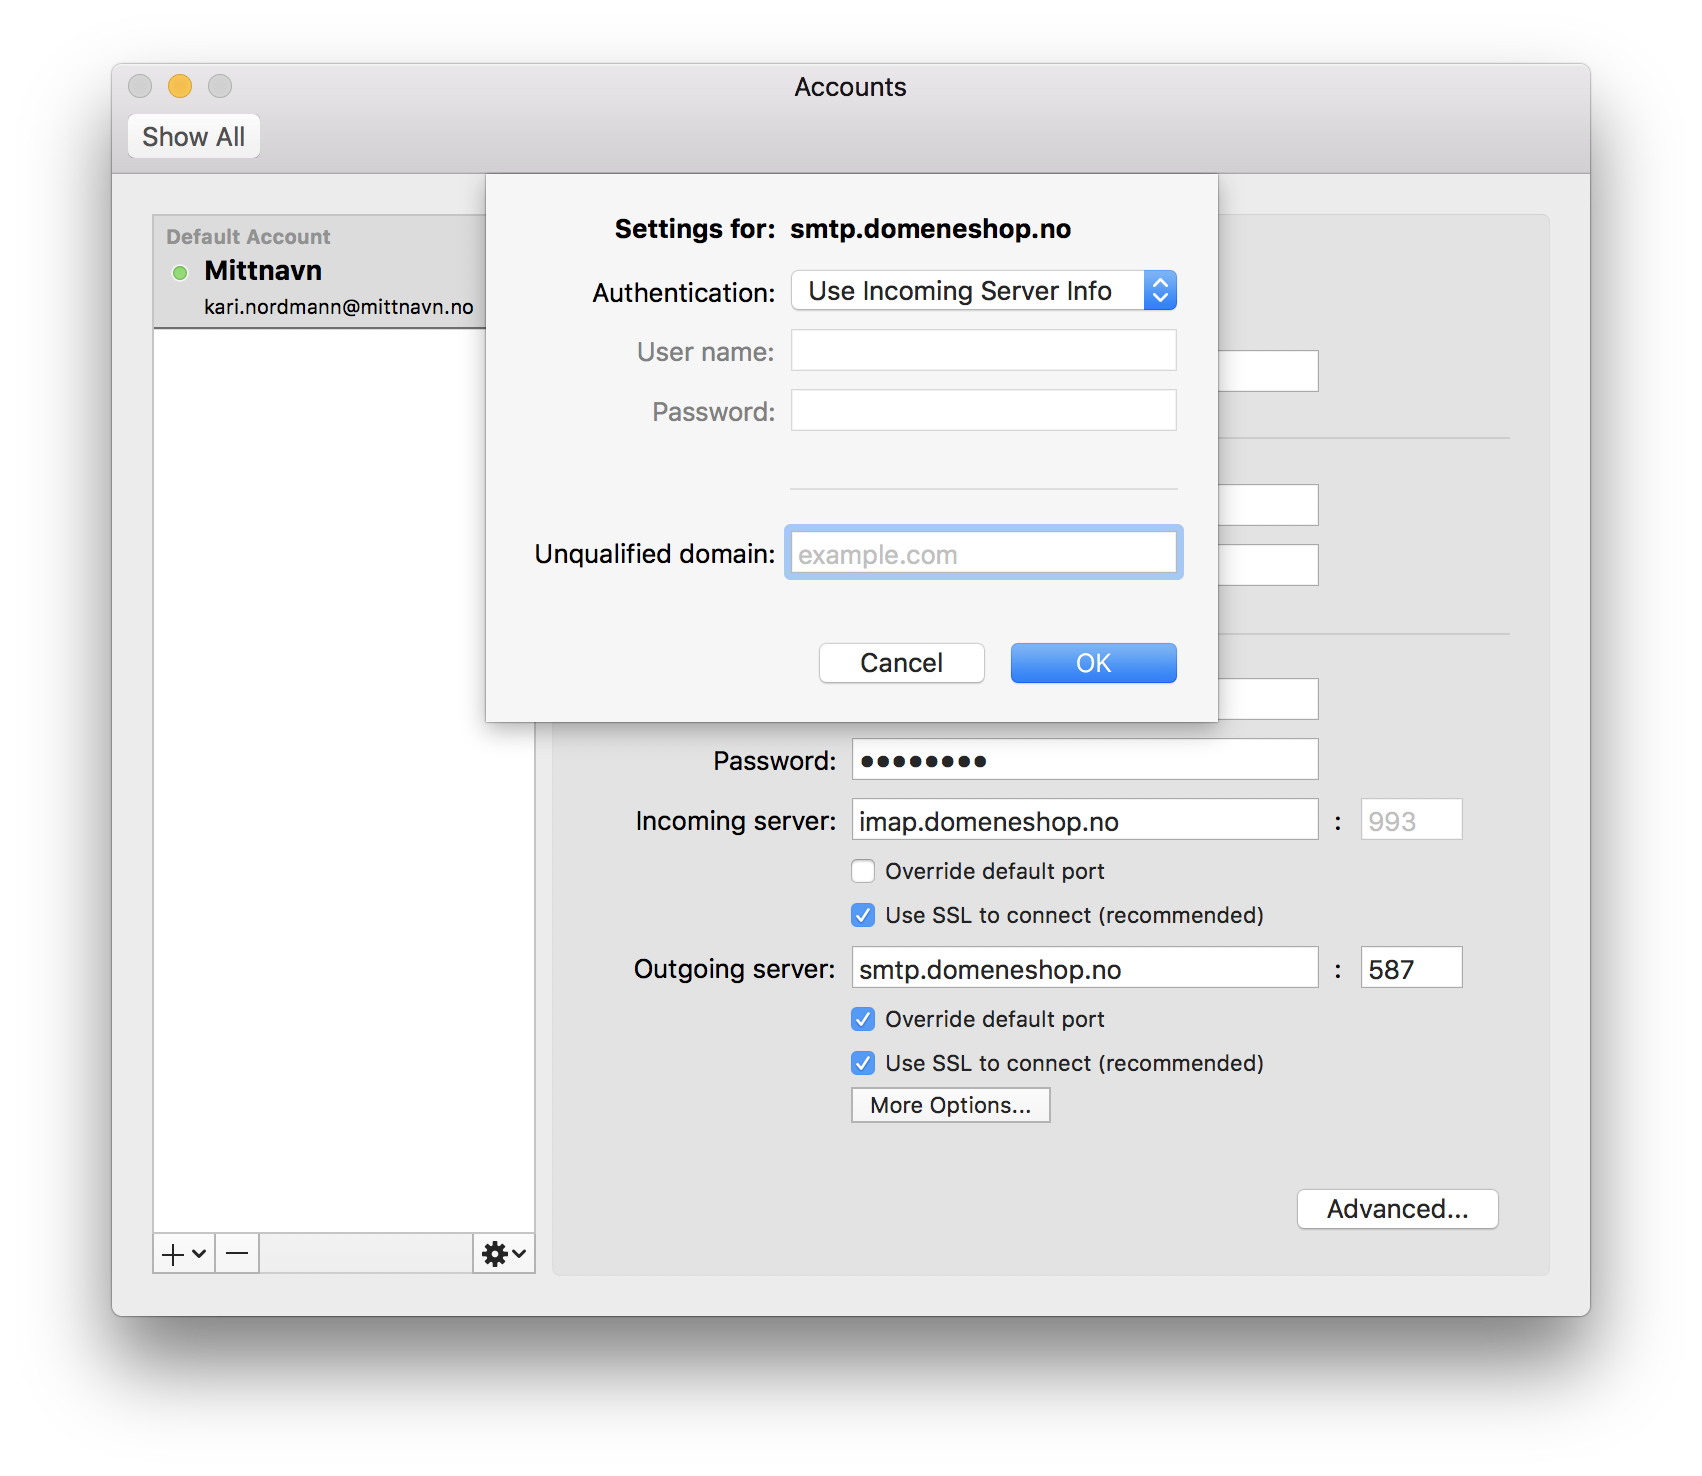
Task: Click the yellow minimize window button
Action: [180, 87]
